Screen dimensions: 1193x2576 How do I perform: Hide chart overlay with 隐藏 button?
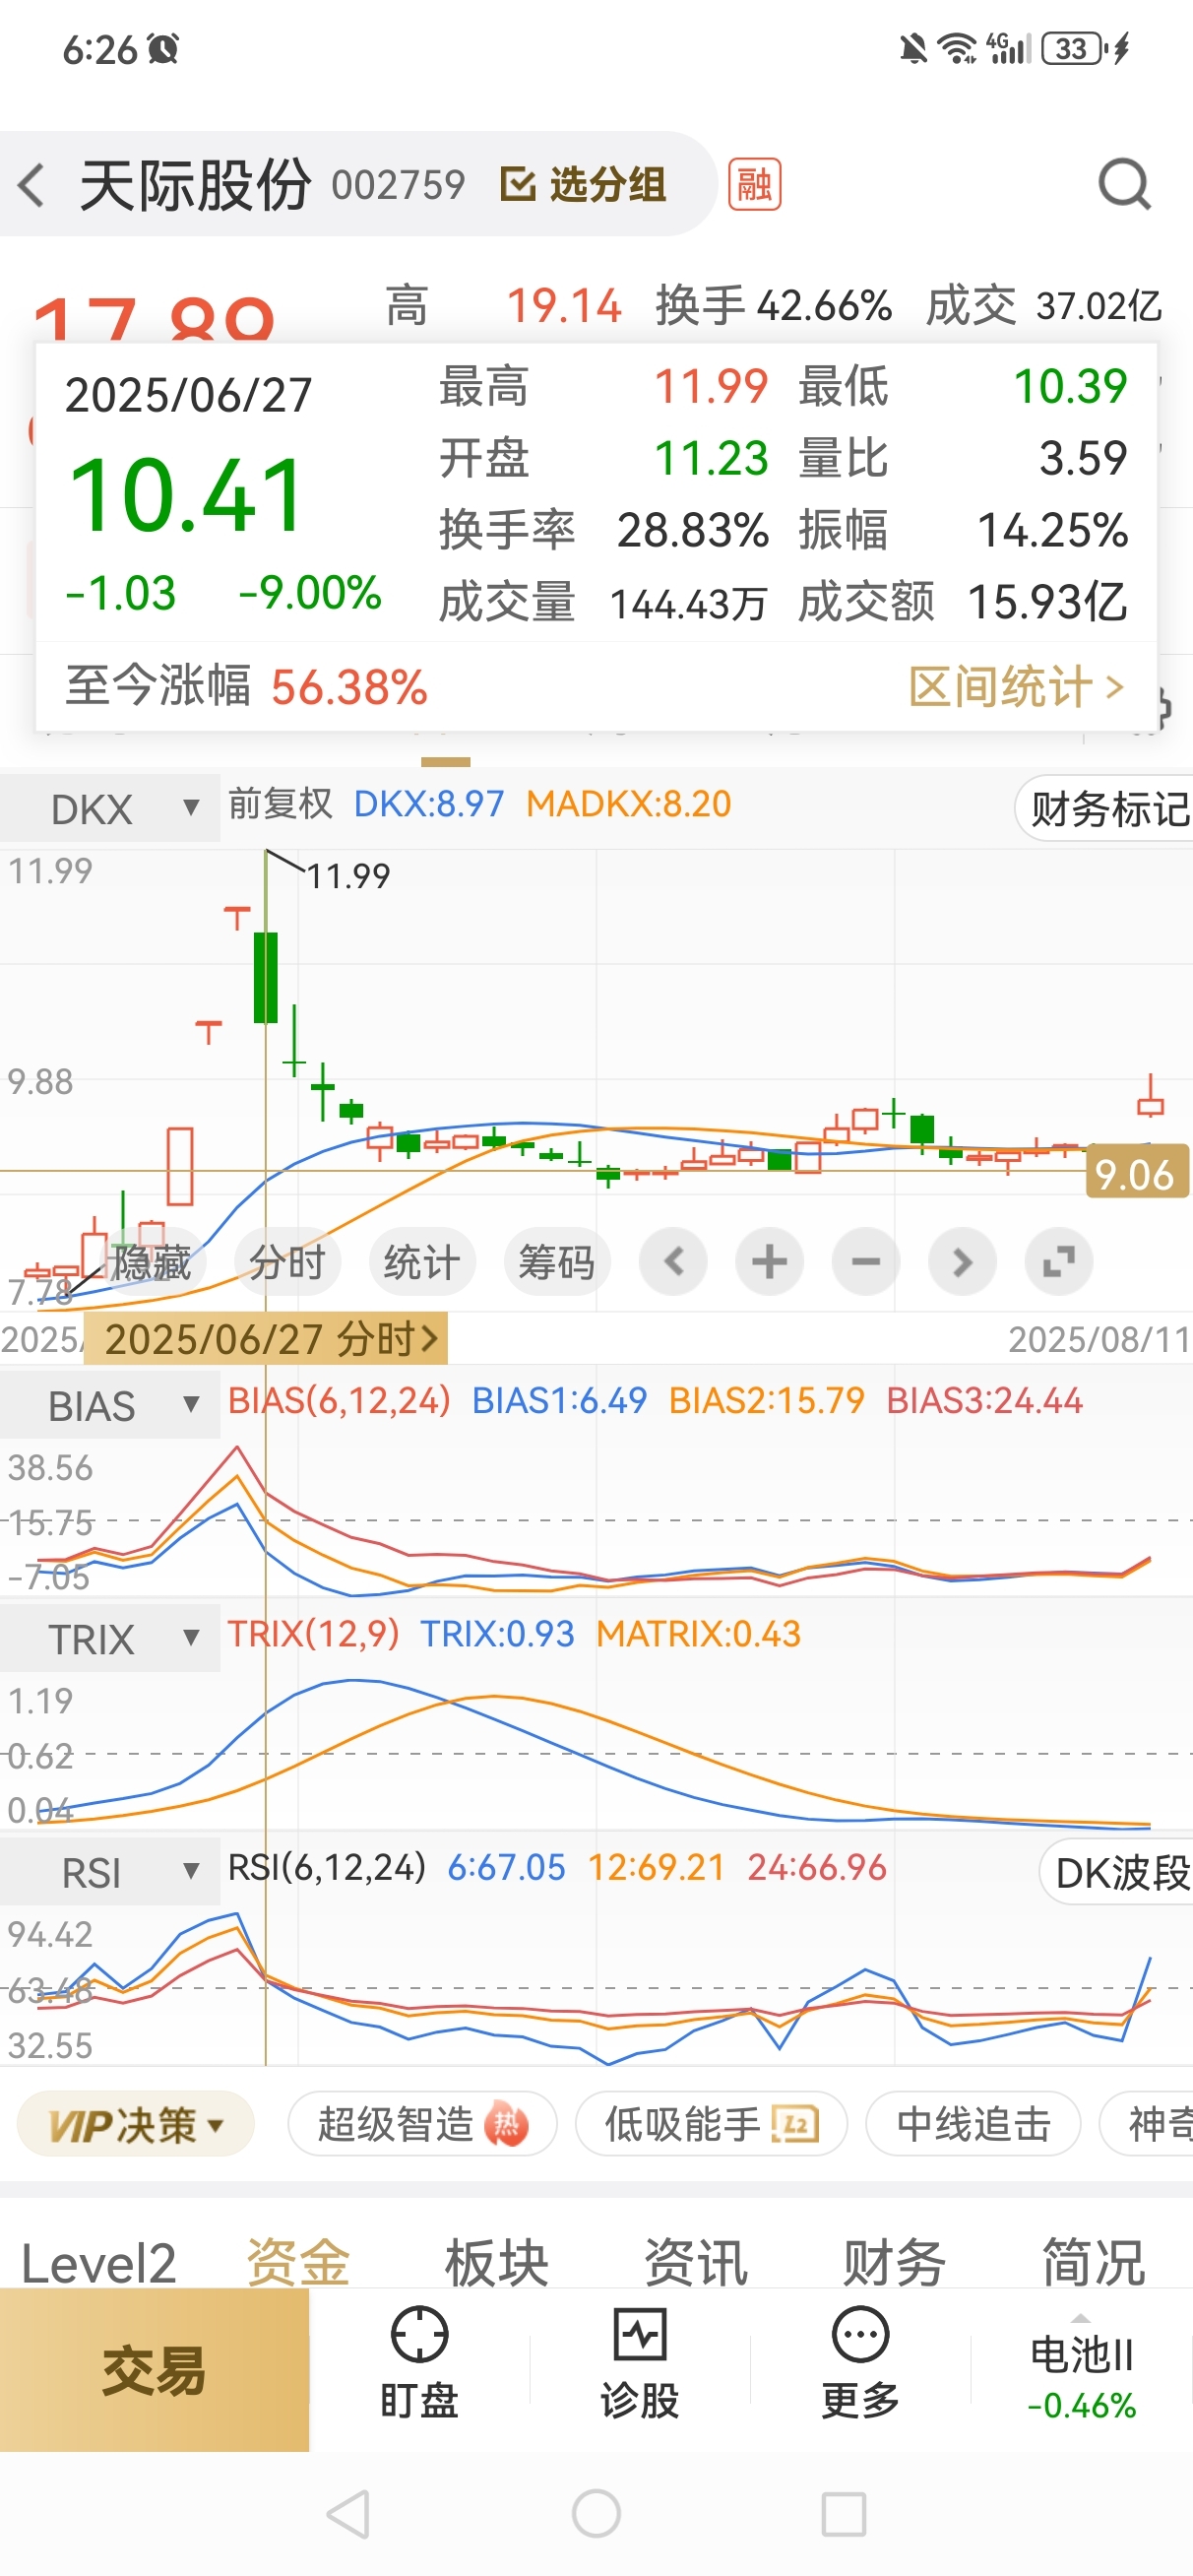click(x=150, y=1262)
